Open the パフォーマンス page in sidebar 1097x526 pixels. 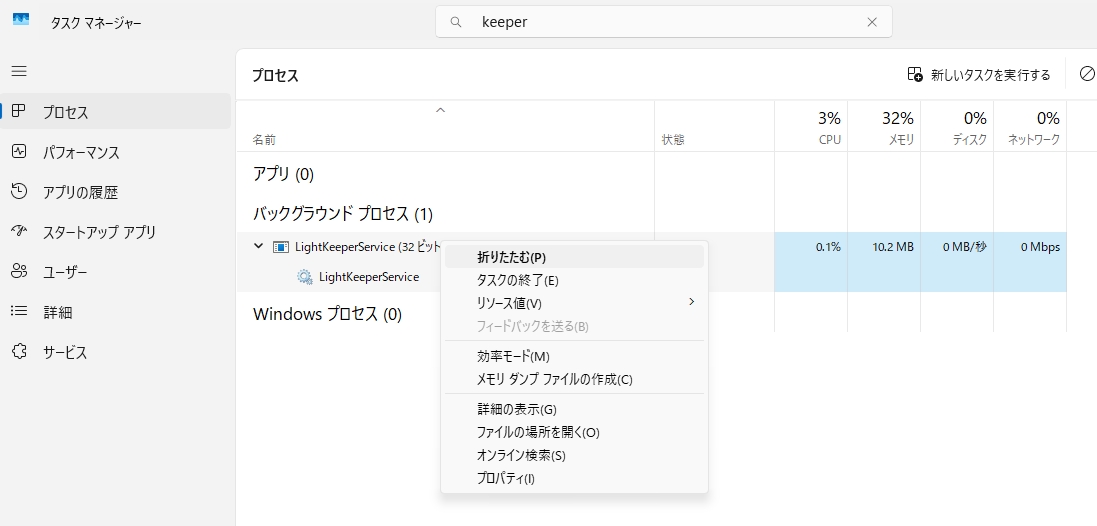pos(115,152)
